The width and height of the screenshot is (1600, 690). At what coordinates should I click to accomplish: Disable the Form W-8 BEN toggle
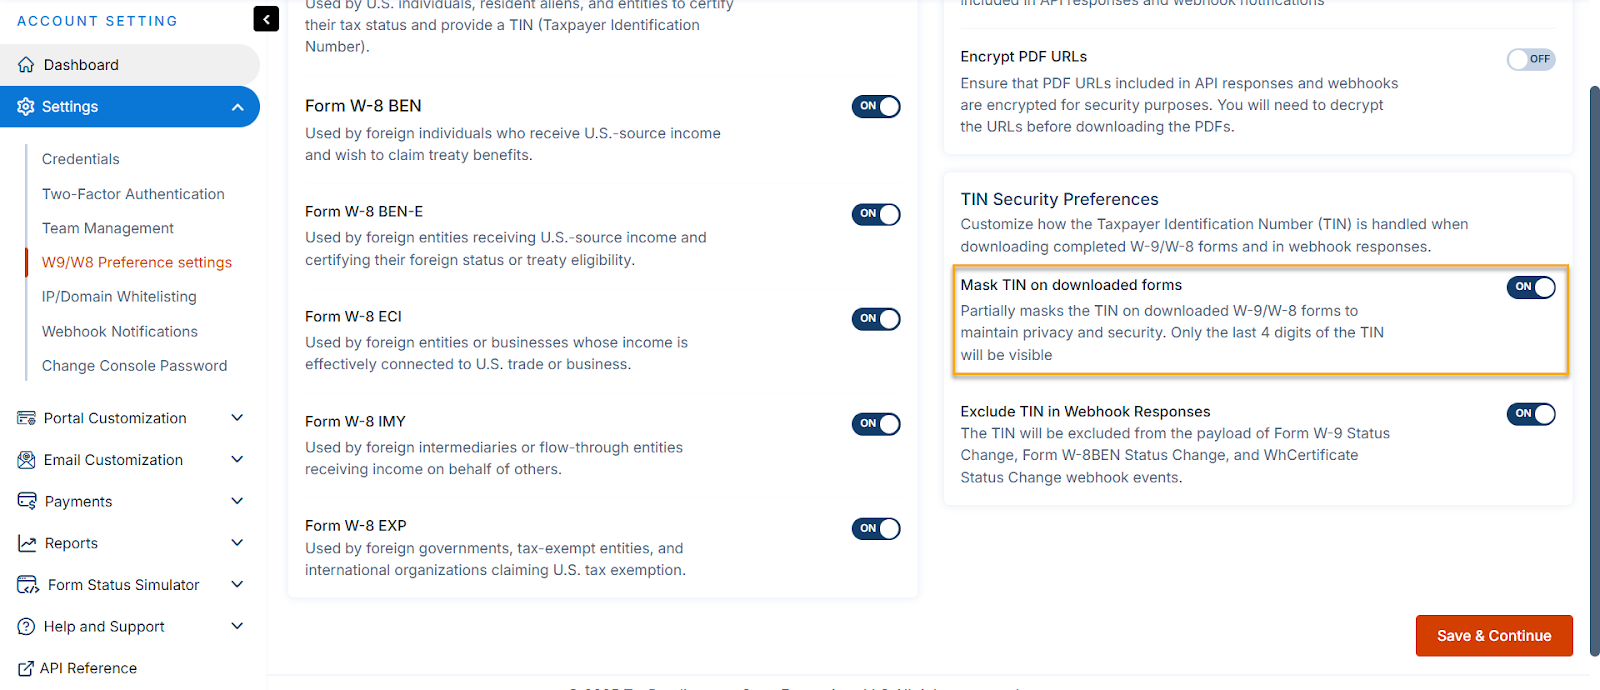pyautogui.click(x=876, y=107)
